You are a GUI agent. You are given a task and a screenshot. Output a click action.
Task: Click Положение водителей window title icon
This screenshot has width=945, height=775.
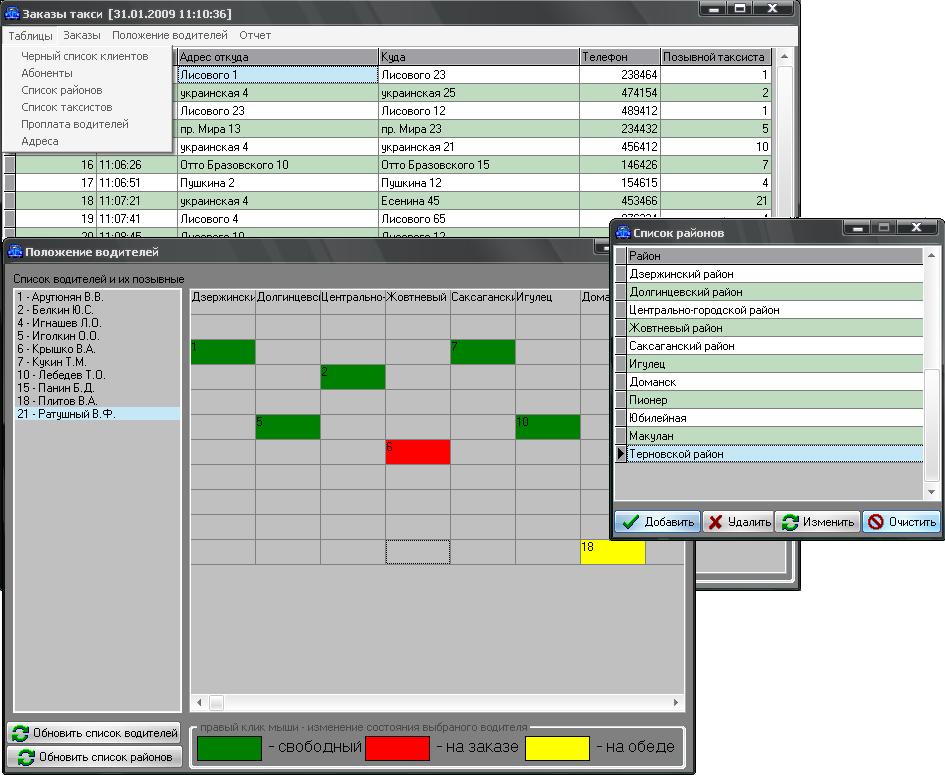click(15, 251)
